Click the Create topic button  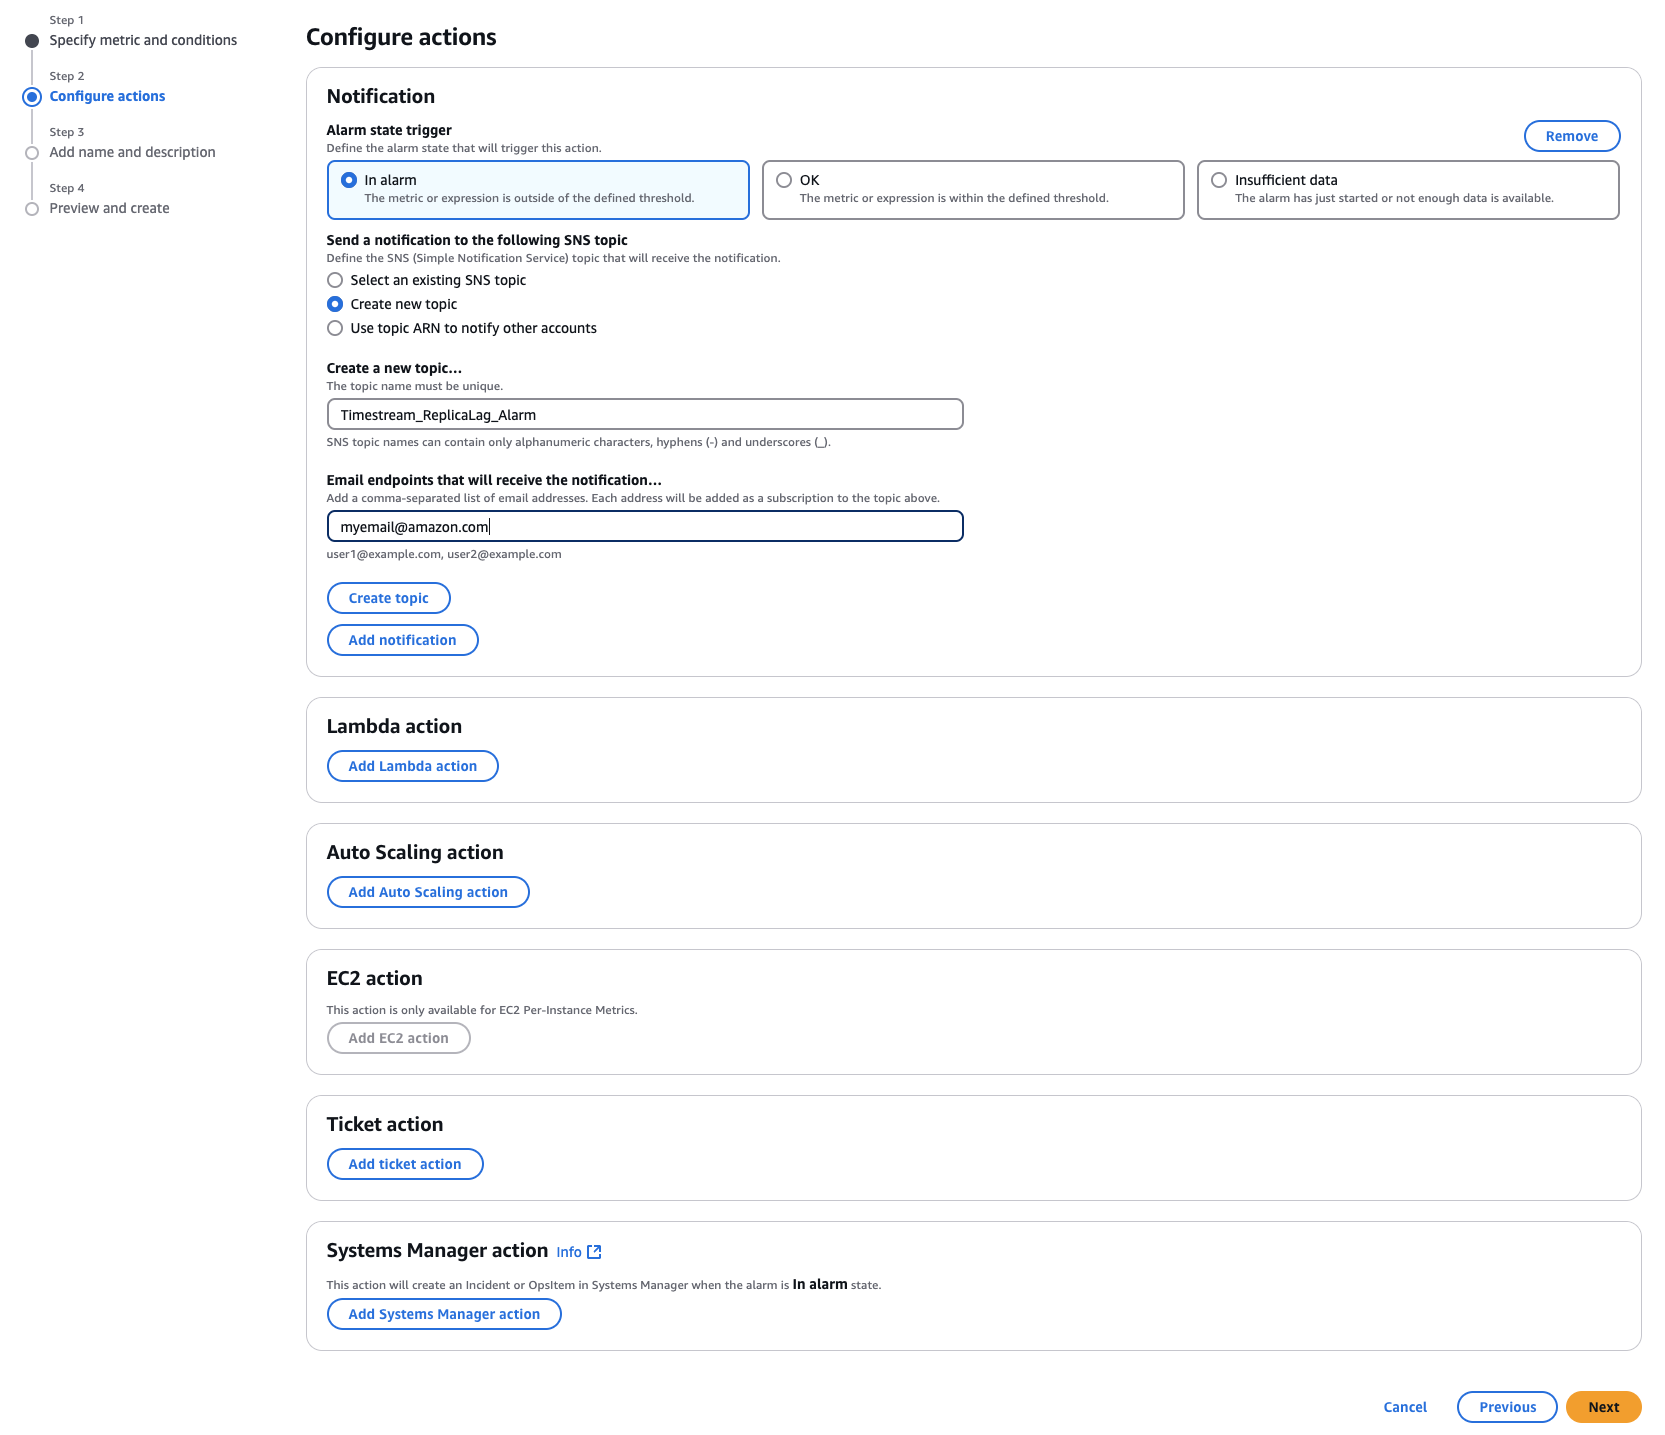(388, 597)
